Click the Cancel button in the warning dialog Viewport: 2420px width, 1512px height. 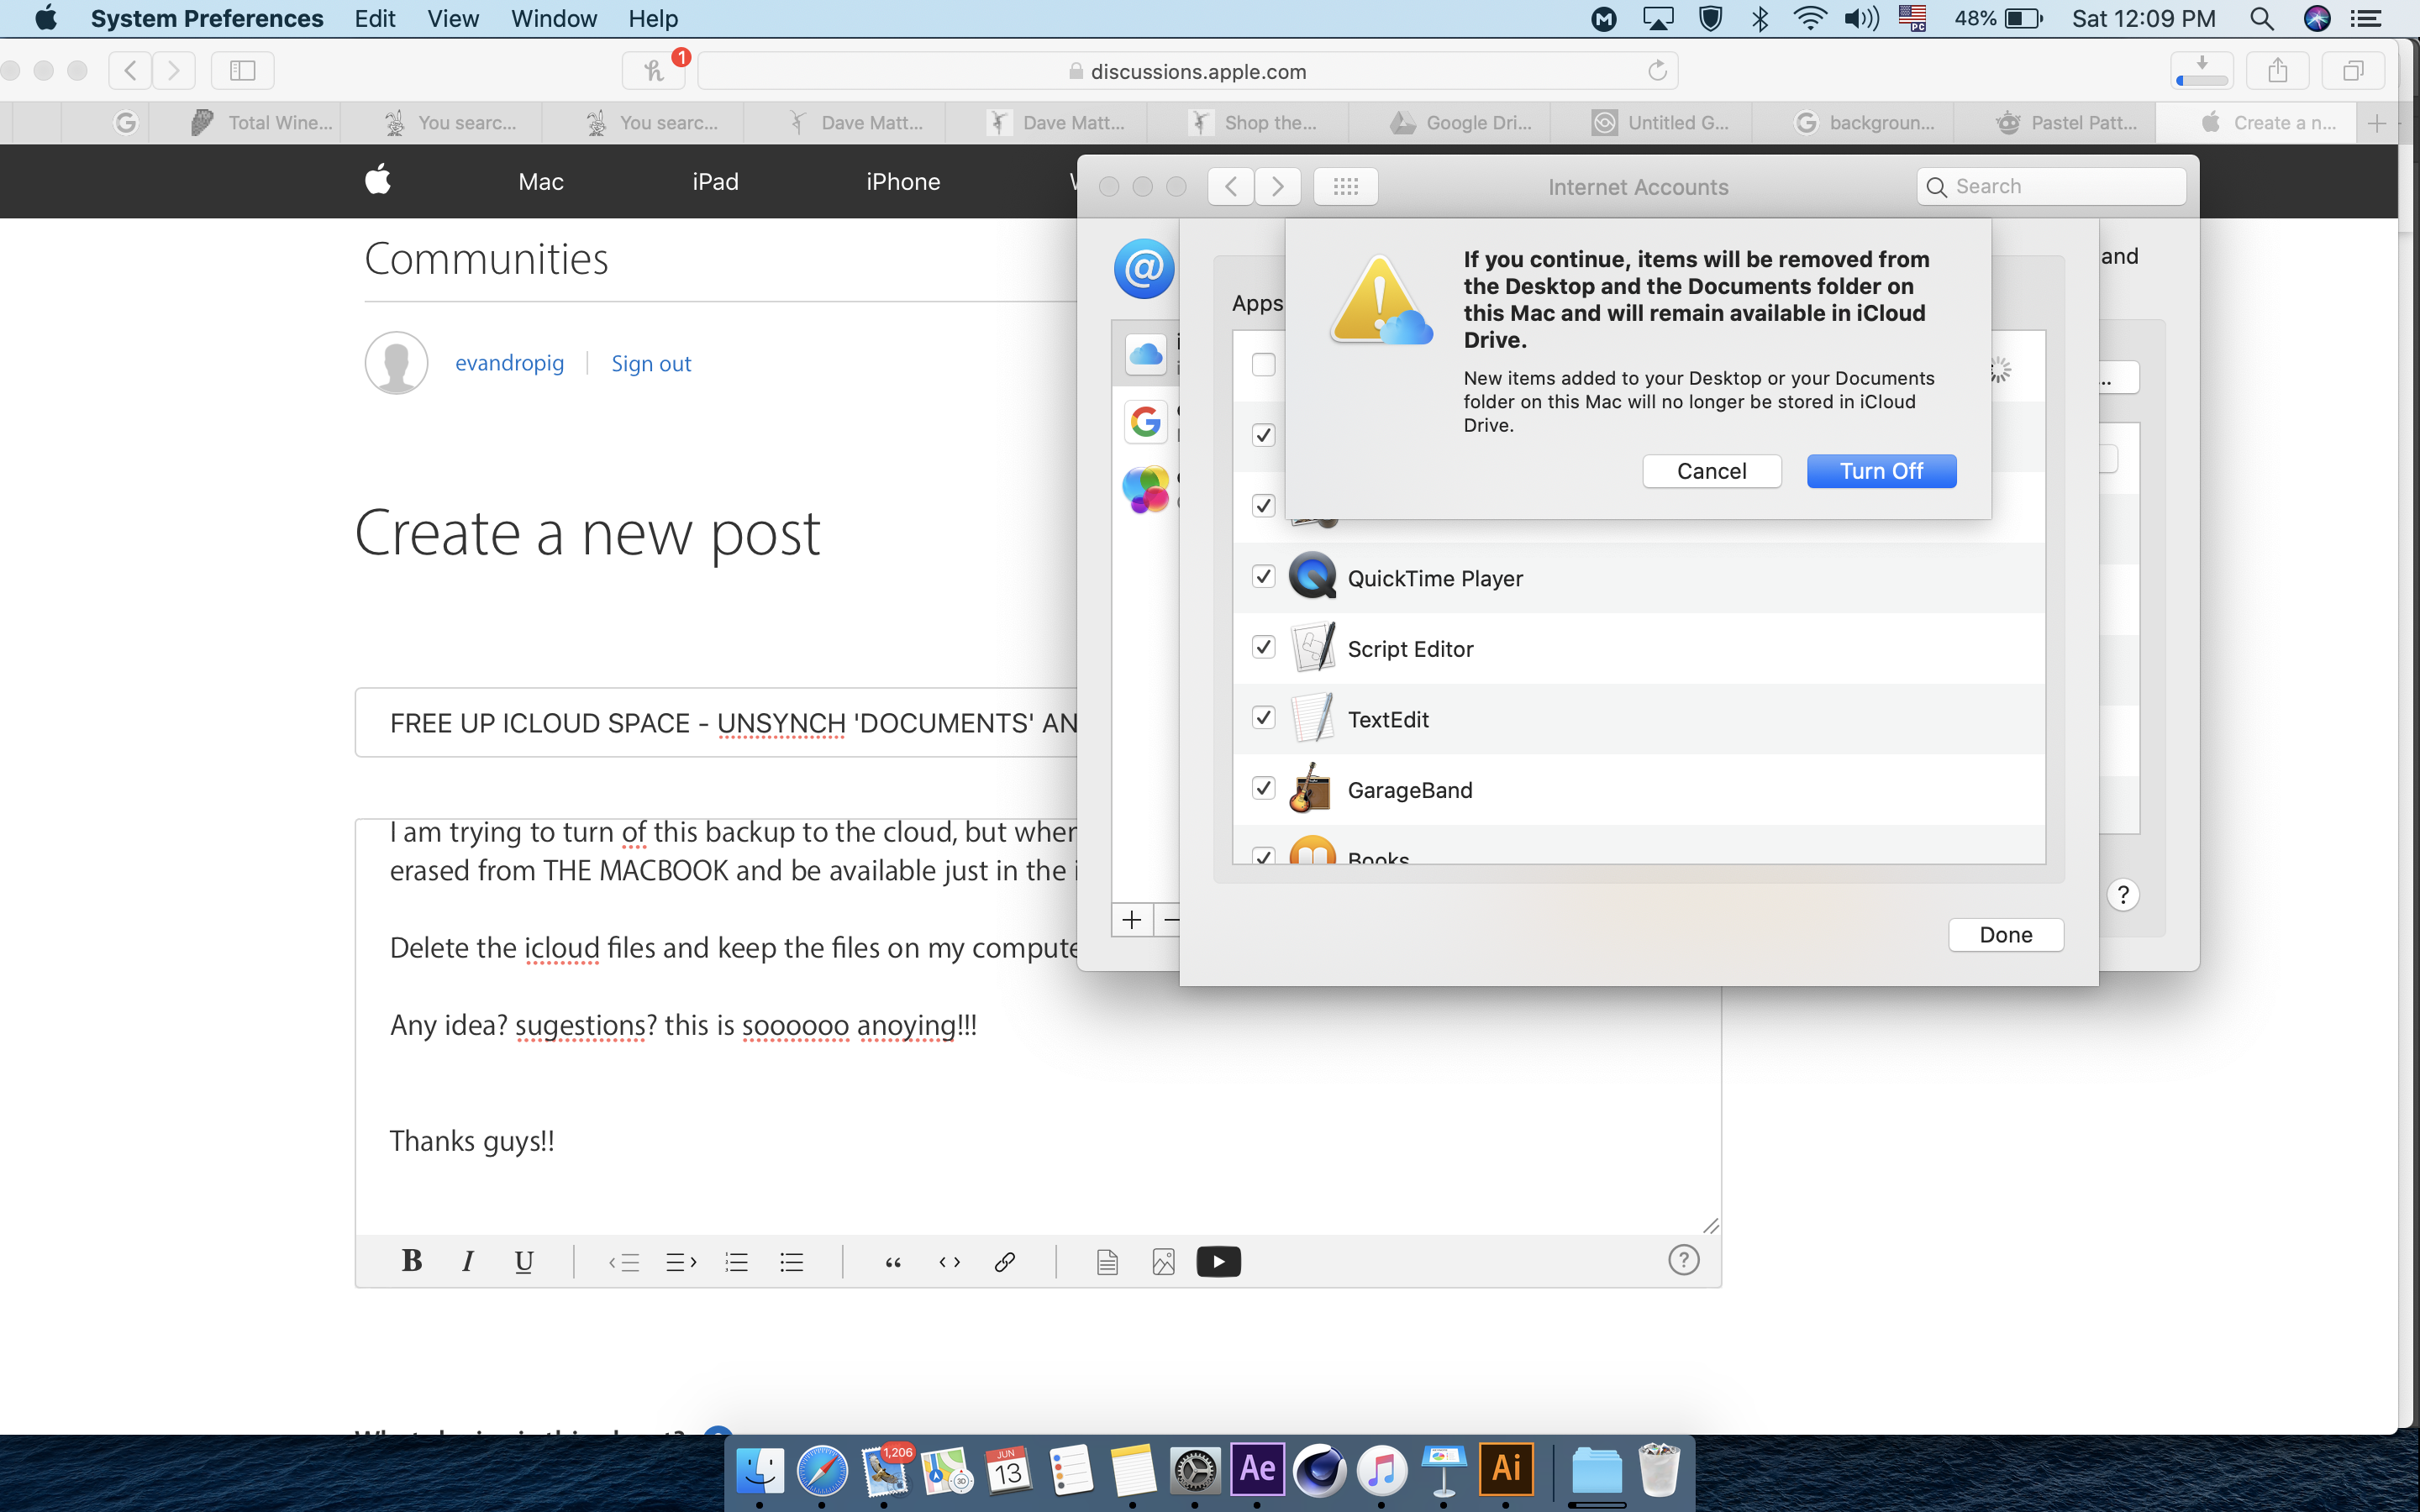click(x=1711, y=471)
